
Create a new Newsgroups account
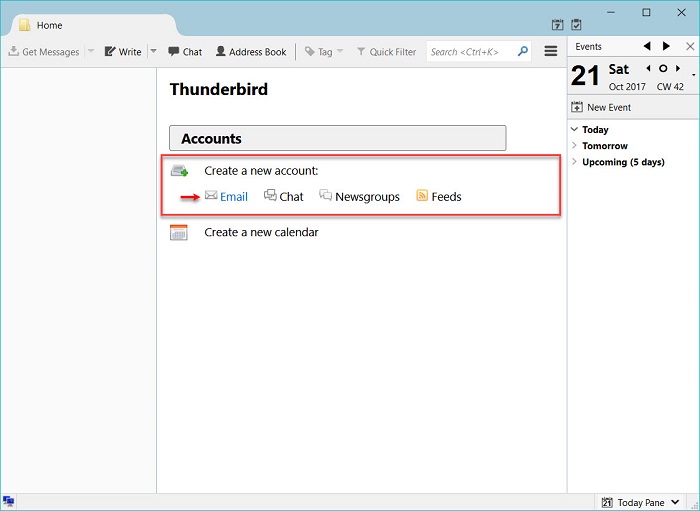359,196
